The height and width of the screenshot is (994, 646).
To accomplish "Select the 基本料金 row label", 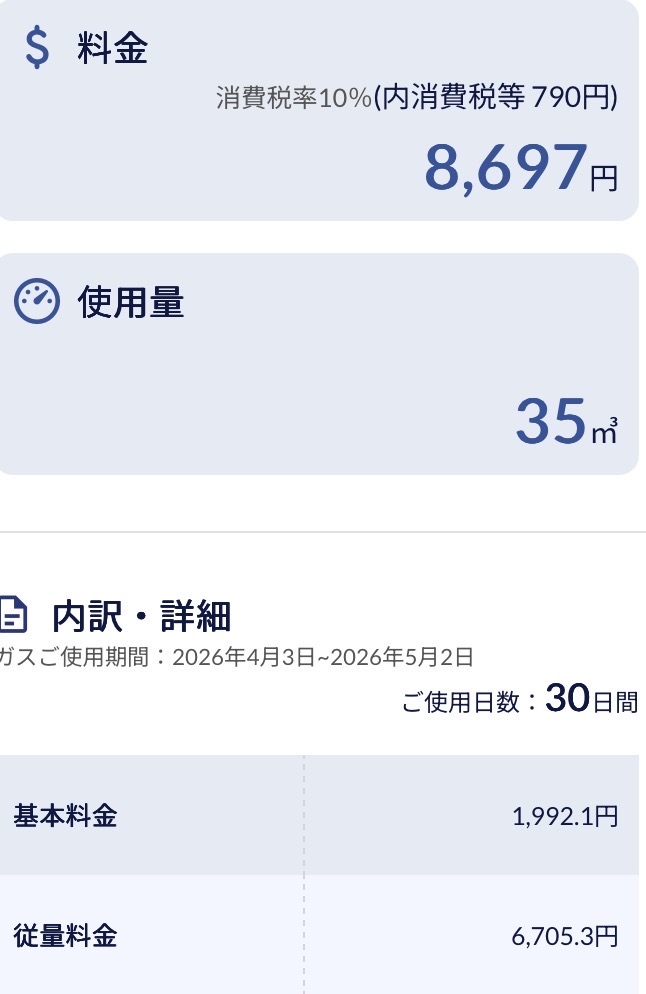I will (x=65, y=815).
